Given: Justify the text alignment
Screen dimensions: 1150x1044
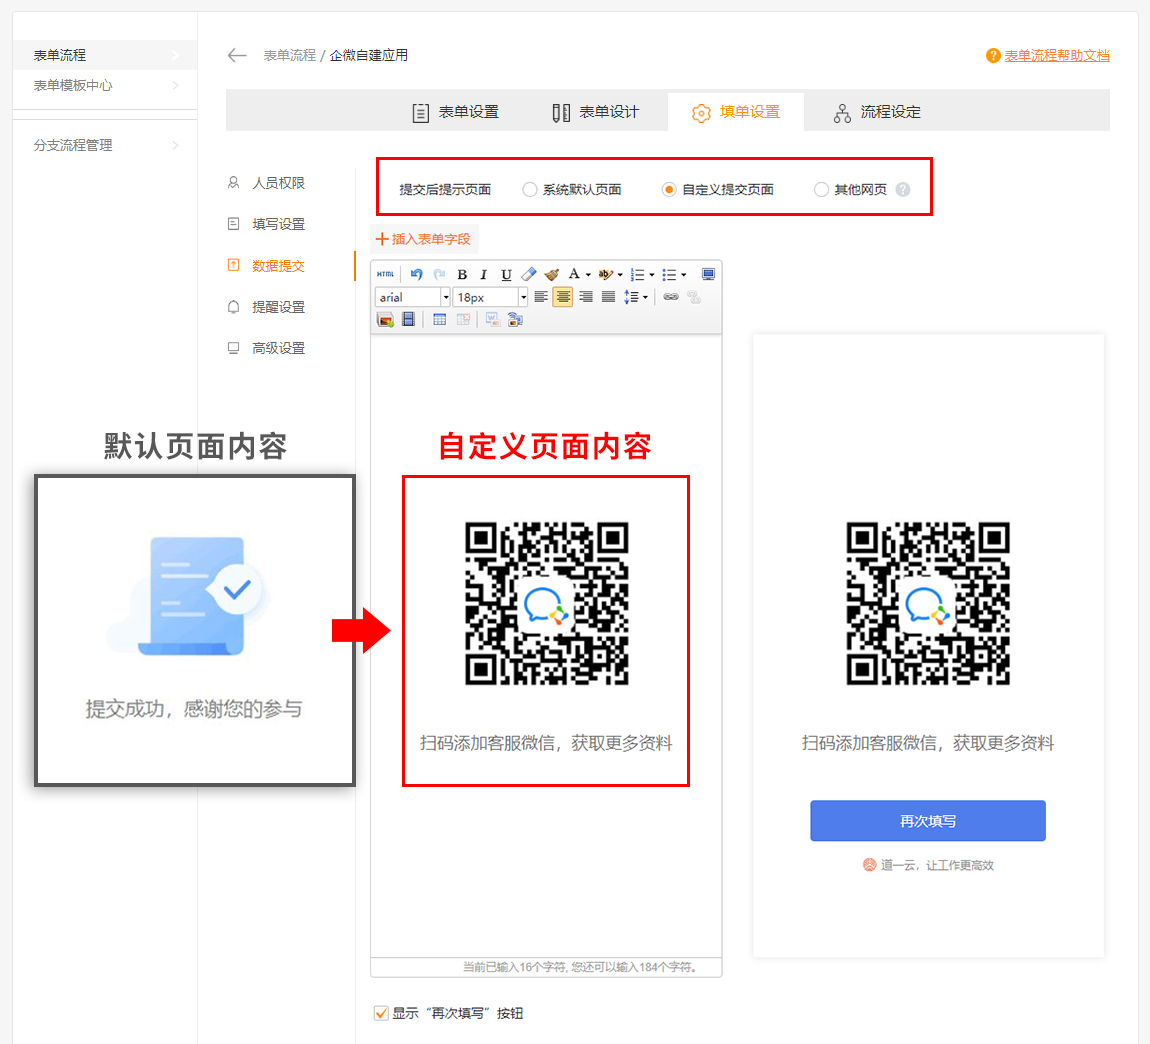Looking at the screenshot, I should click(x=608, y=297).
